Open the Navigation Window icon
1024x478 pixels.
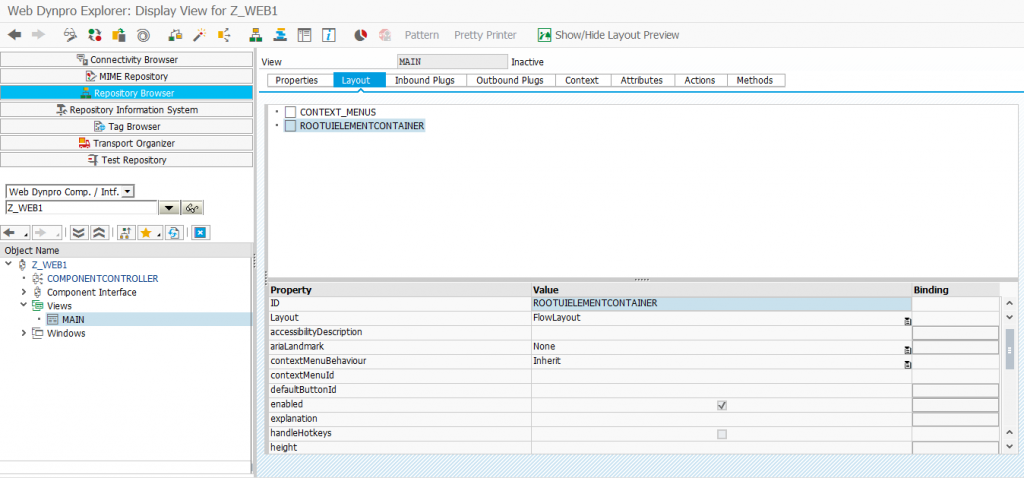point(280,35)
